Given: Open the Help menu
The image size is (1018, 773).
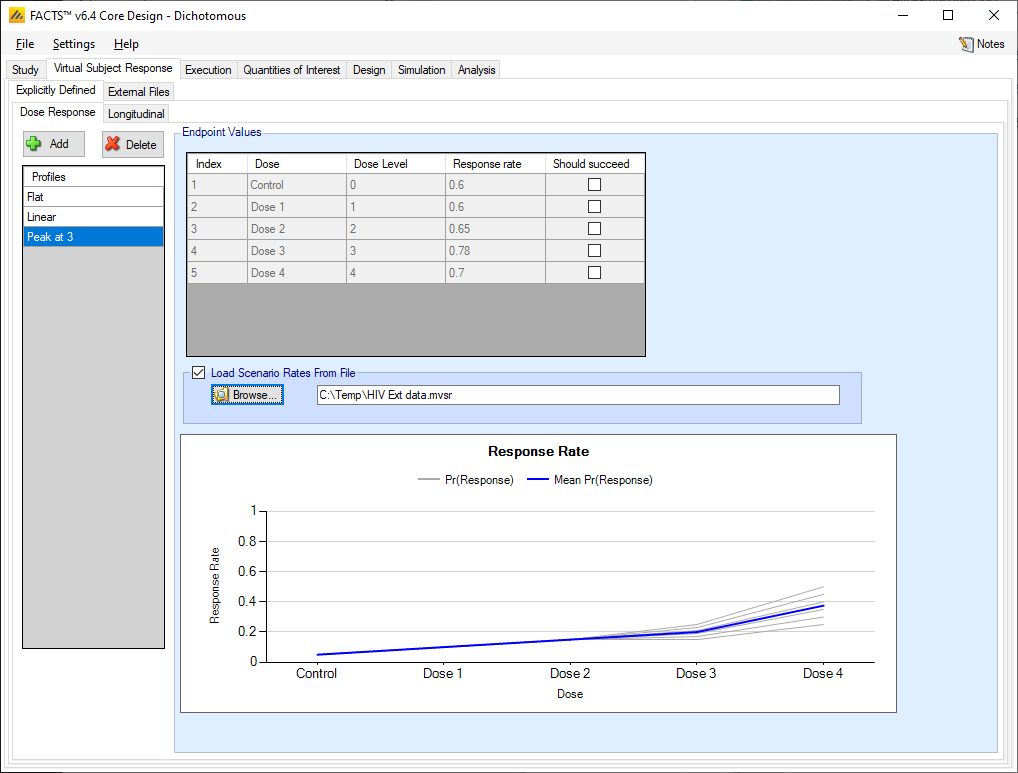Looking at the screenshot, I should click(x=126, y=44).
